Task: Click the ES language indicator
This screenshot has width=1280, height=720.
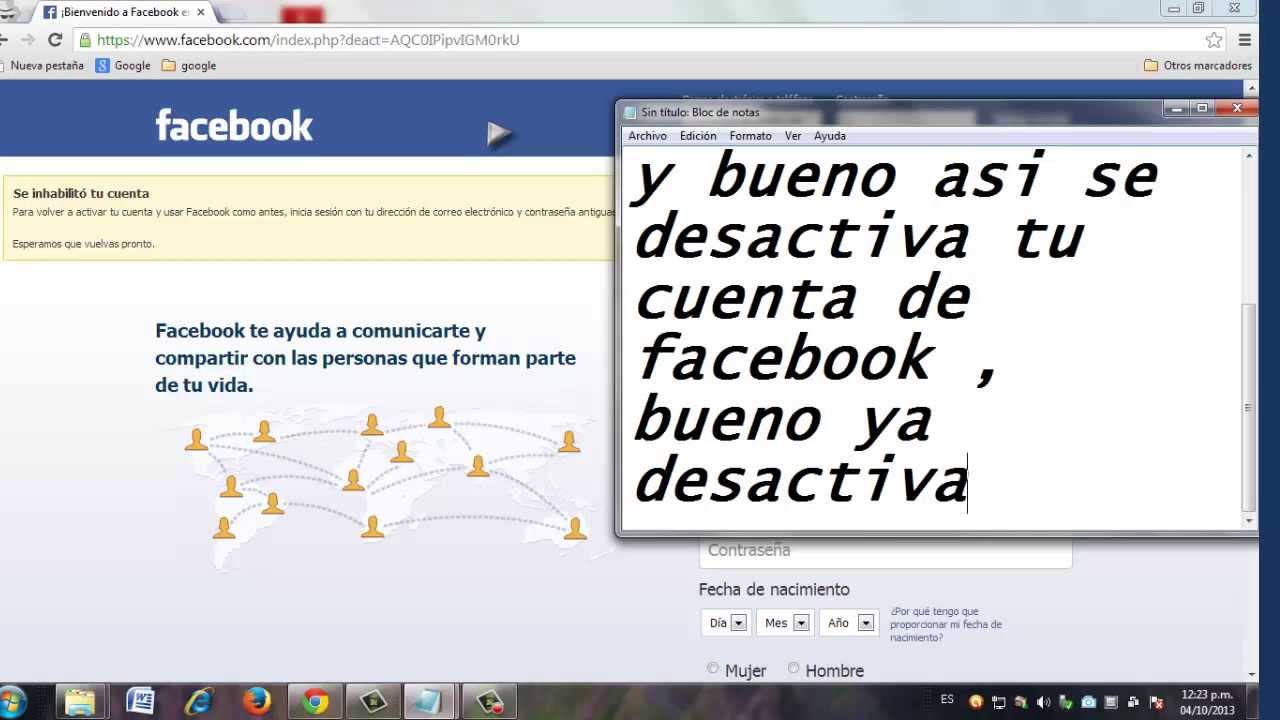Action: (x=947, y=700)
